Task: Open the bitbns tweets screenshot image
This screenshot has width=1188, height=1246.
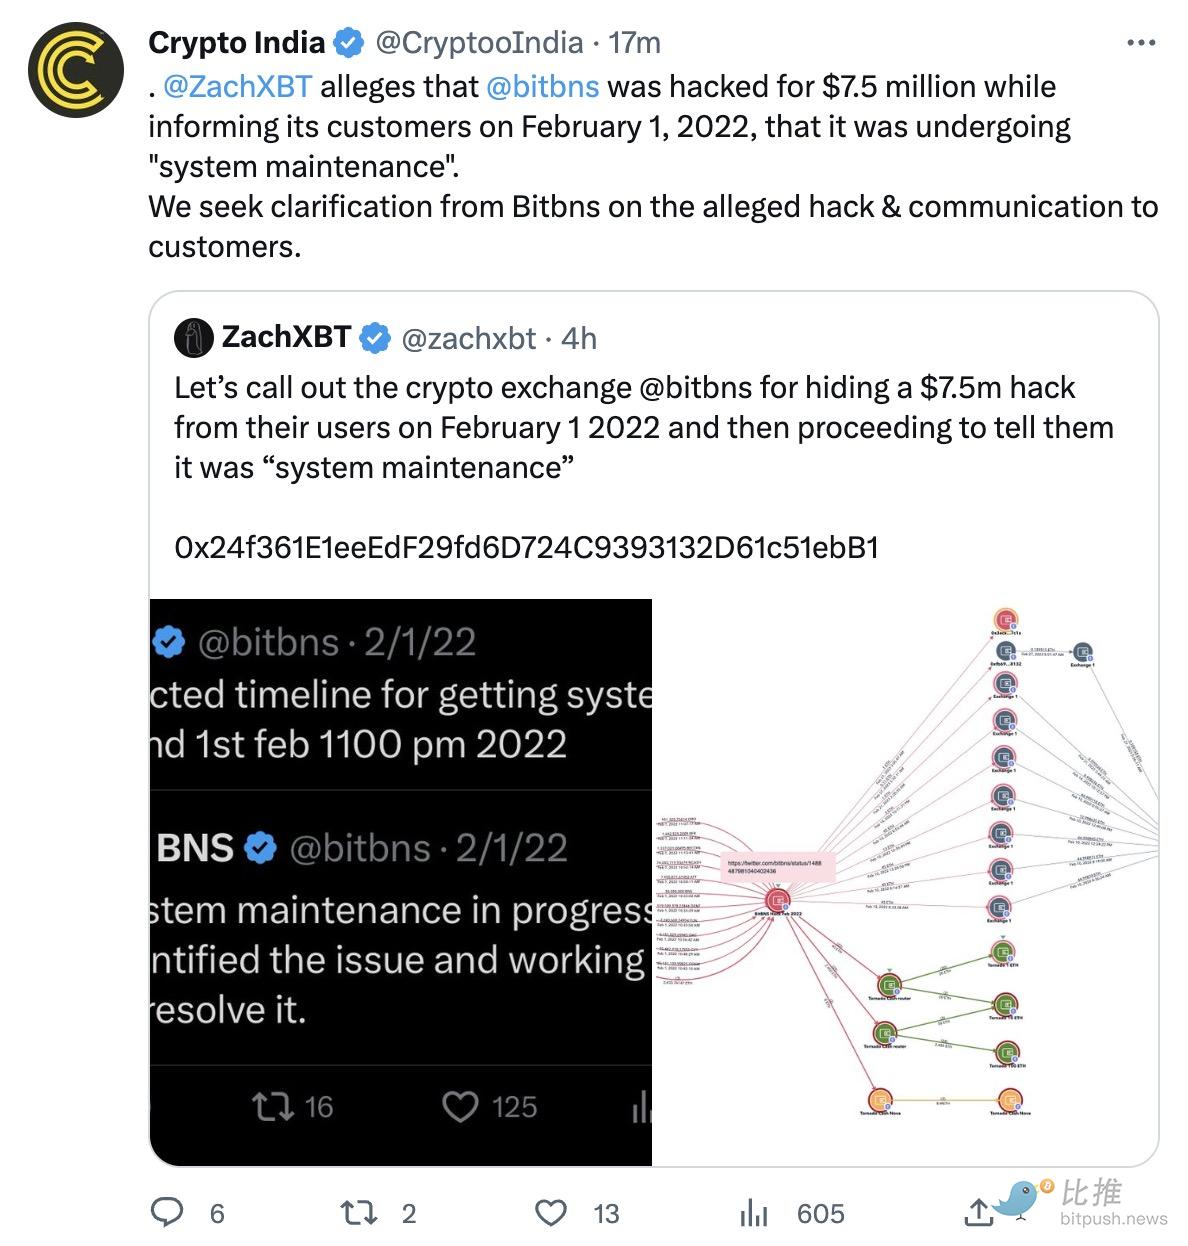Action: (x=401, y=882)
